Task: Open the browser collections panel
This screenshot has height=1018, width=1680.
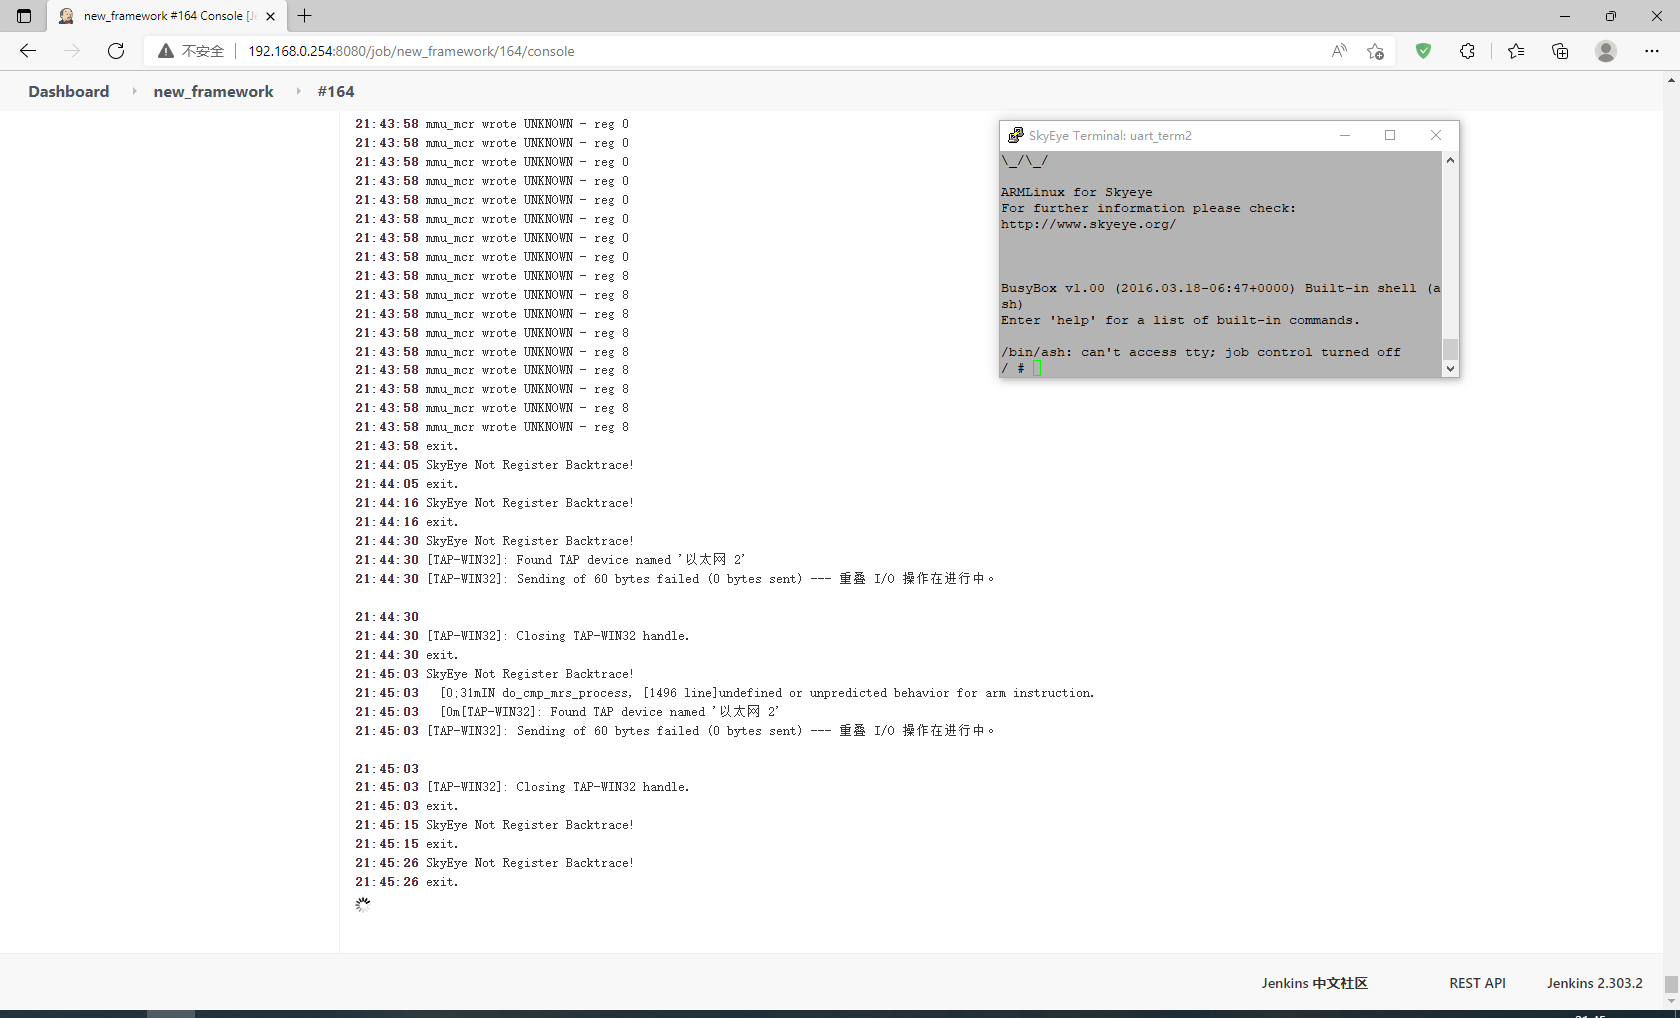Action: coord(1560,51)
